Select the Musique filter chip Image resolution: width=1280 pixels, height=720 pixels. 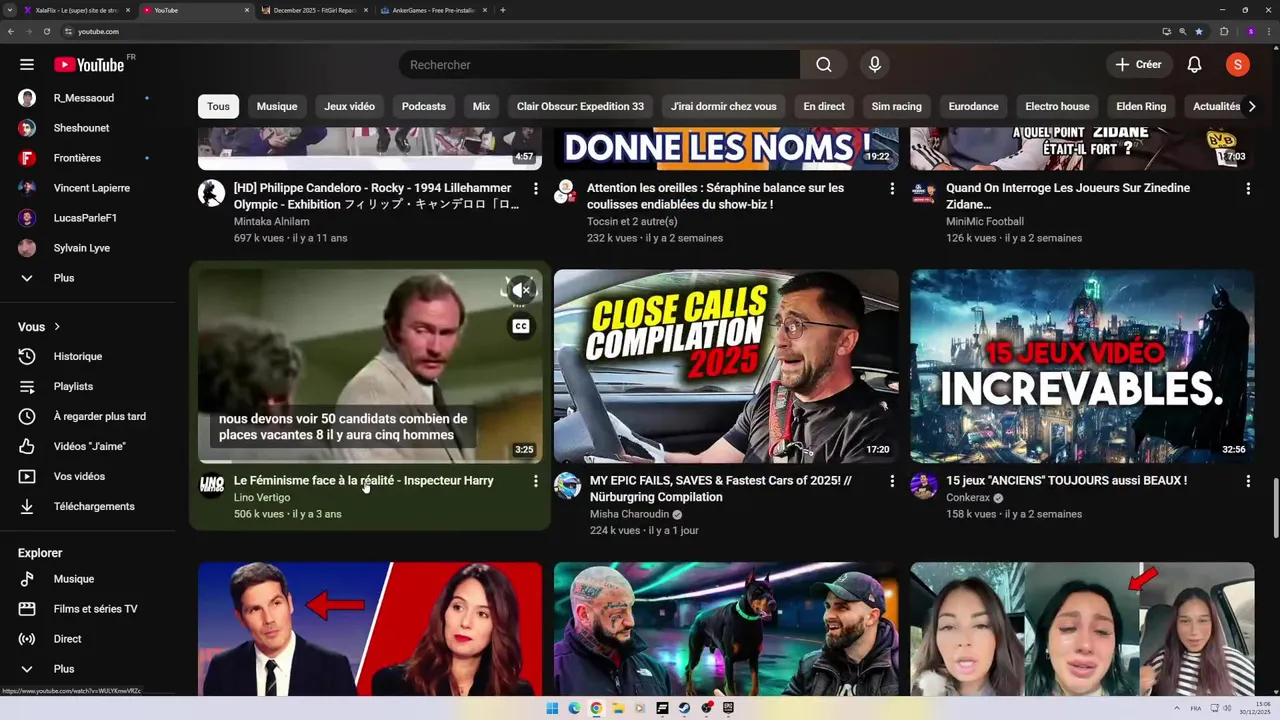tap(277, 106)
